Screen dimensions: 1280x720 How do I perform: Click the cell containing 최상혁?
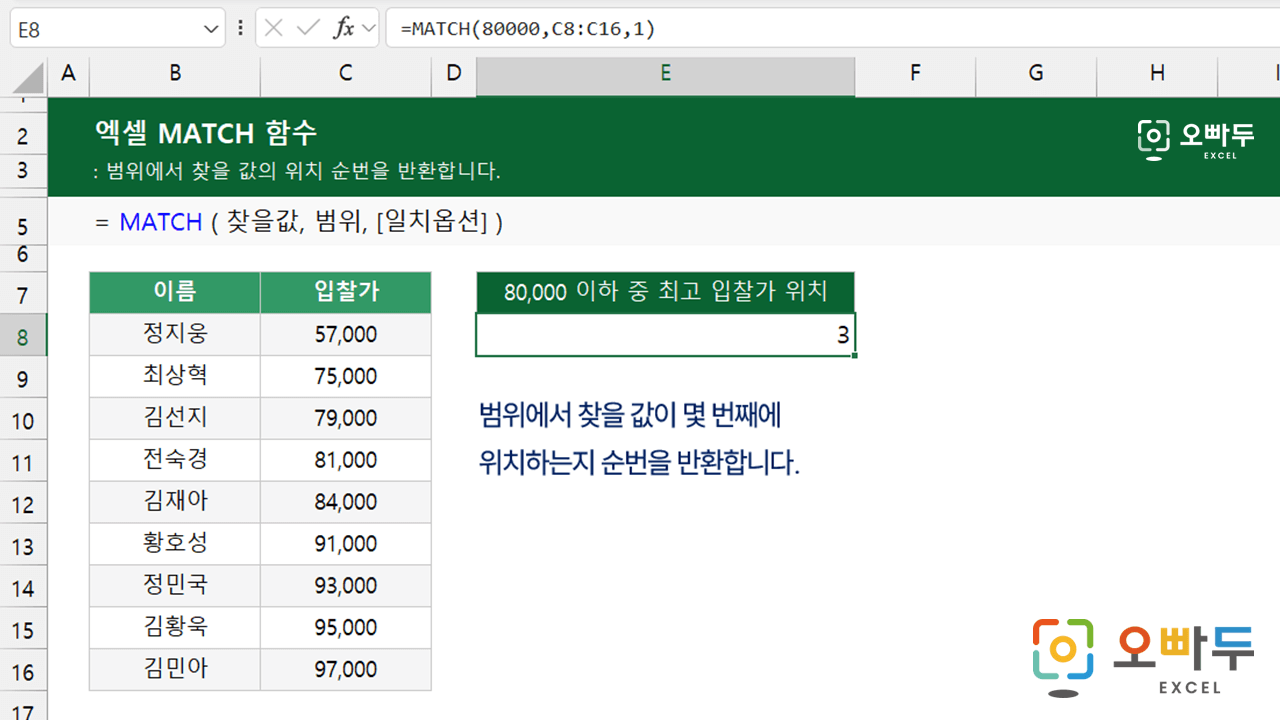(x=175, y=376)
